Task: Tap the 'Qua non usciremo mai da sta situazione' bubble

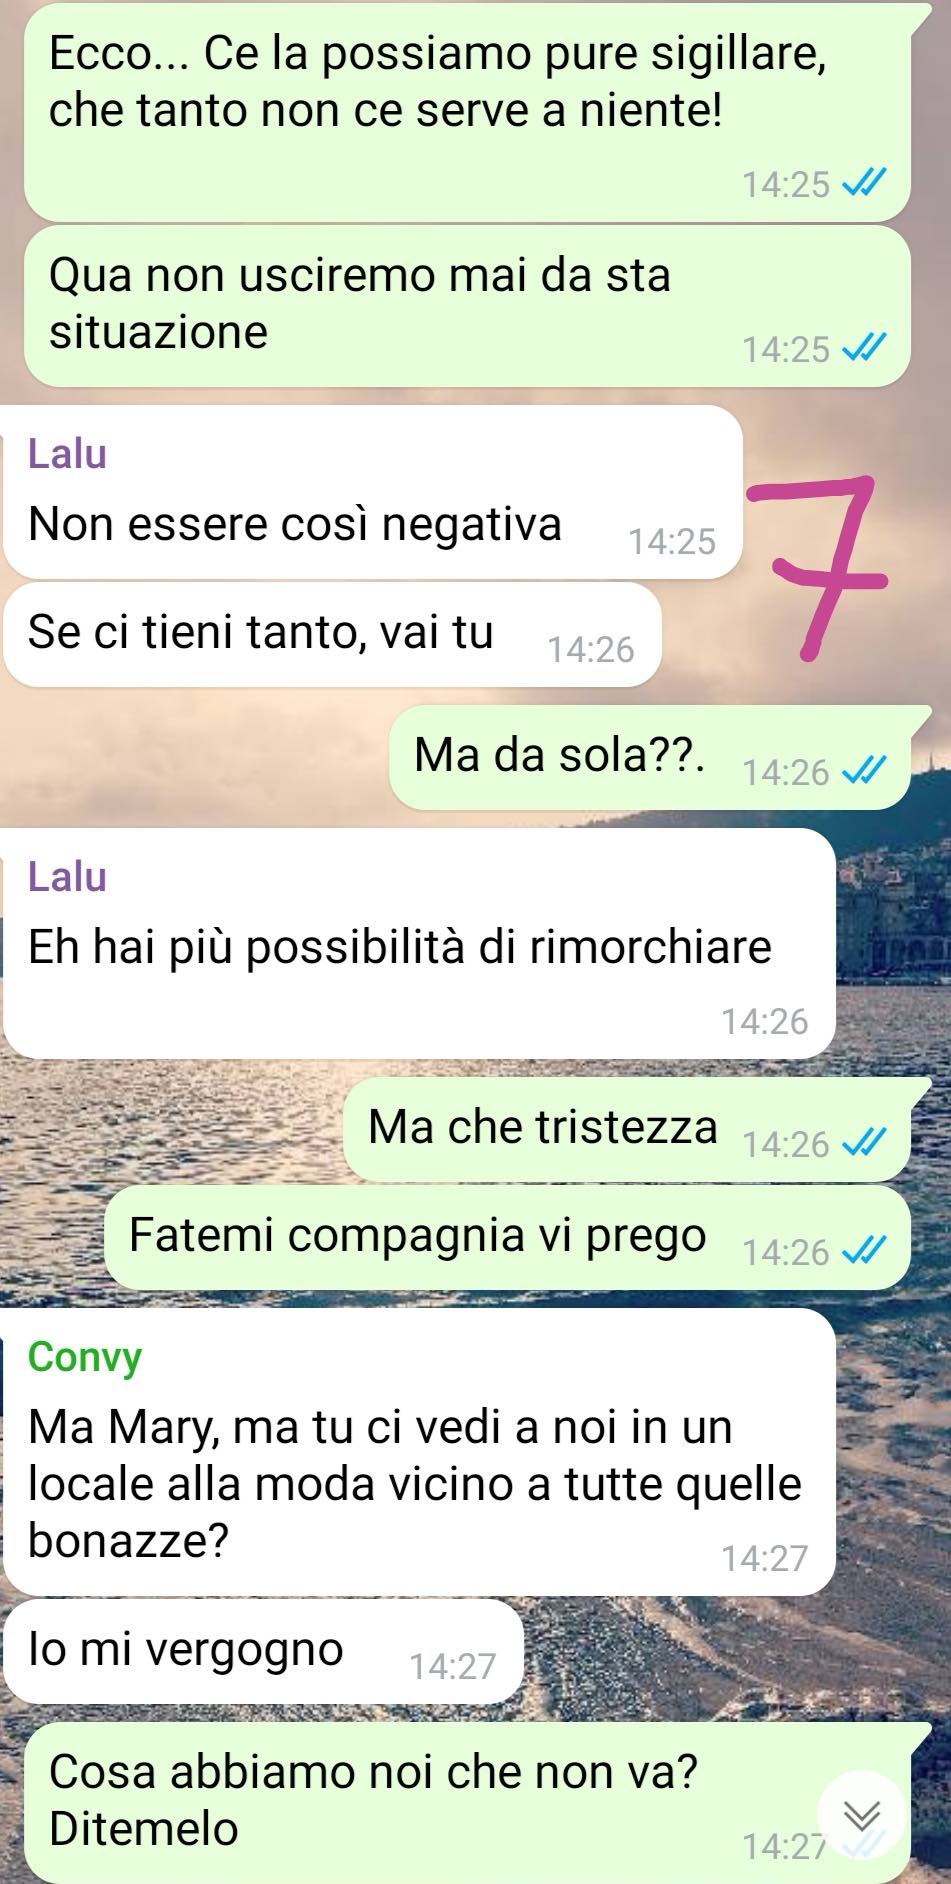Action: point(467,306)
